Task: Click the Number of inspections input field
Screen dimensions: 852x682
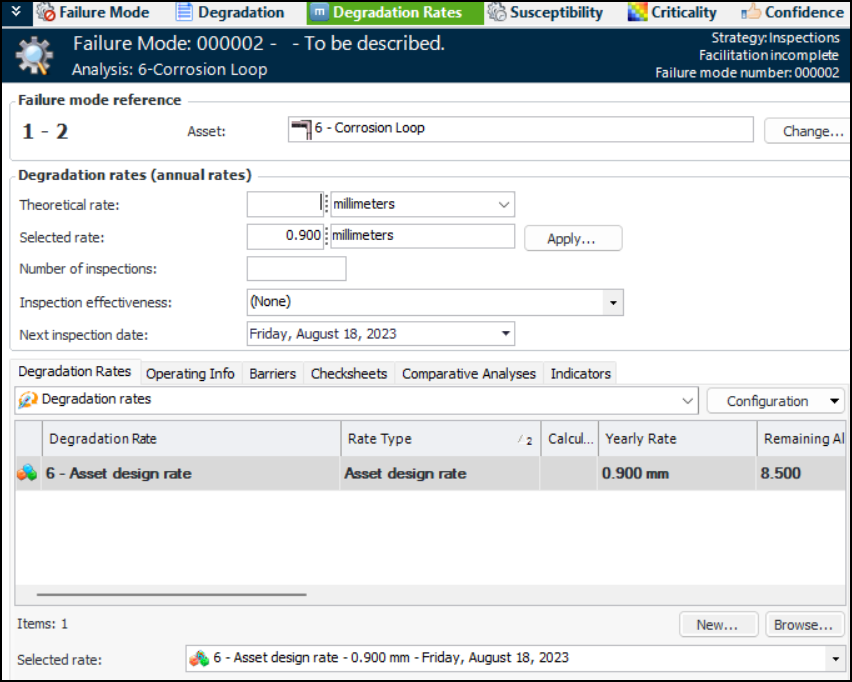Action: pos(296,269)
